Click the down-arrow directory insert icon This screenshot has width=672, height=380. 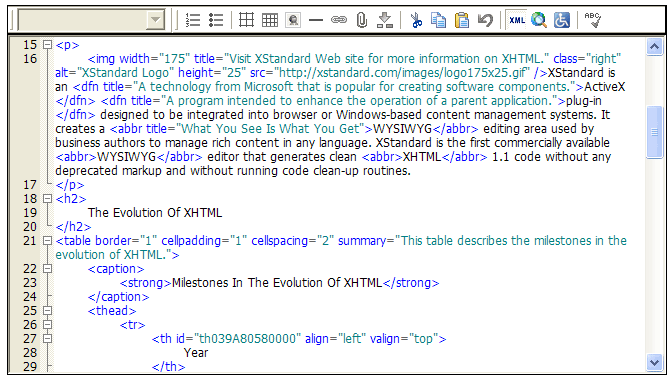click(385, 20)
